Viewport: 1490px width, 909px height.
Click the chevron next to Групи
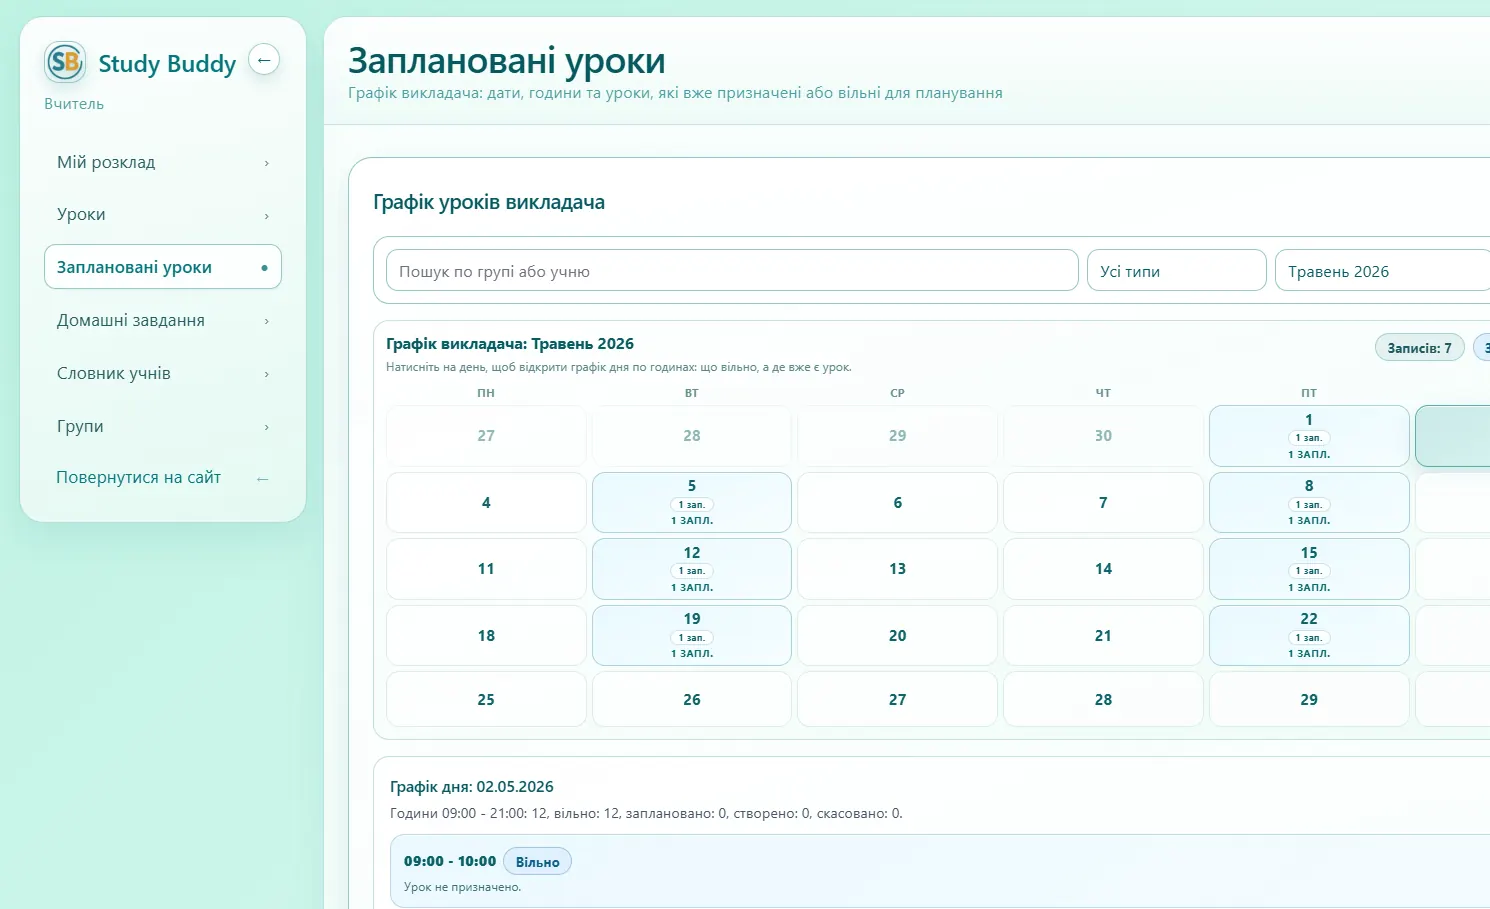coord(266,427)
